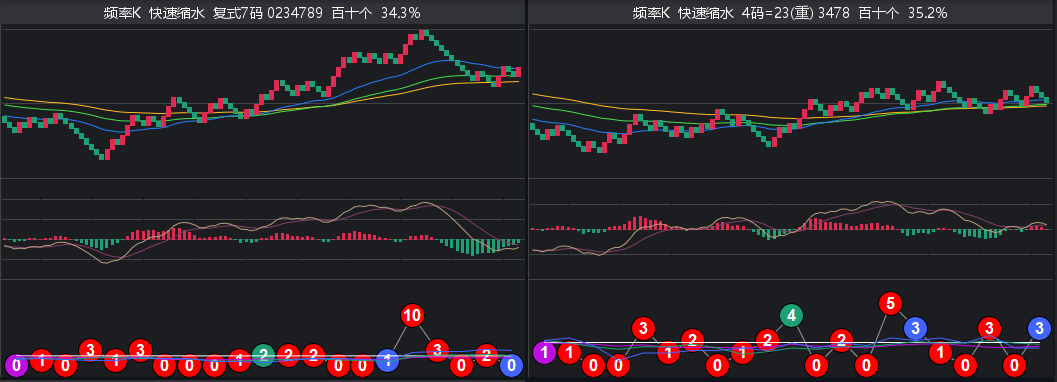1057x382 pixels.
Task: Click the 34.3% value in left title
Action: point(400,12)
